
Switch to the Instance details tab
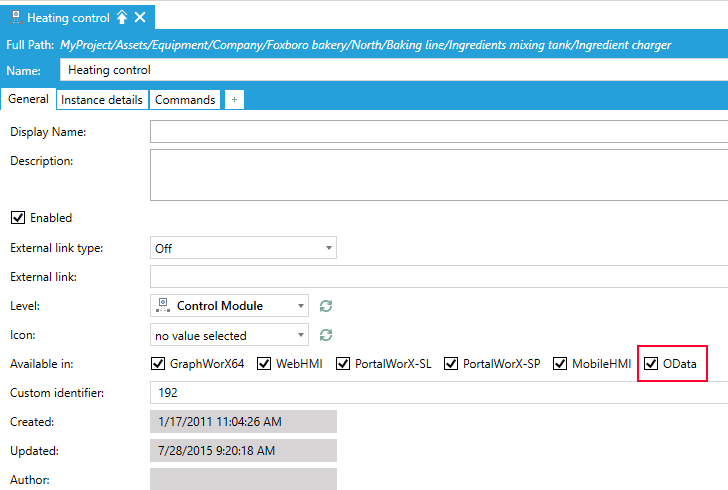click(101, 100)
